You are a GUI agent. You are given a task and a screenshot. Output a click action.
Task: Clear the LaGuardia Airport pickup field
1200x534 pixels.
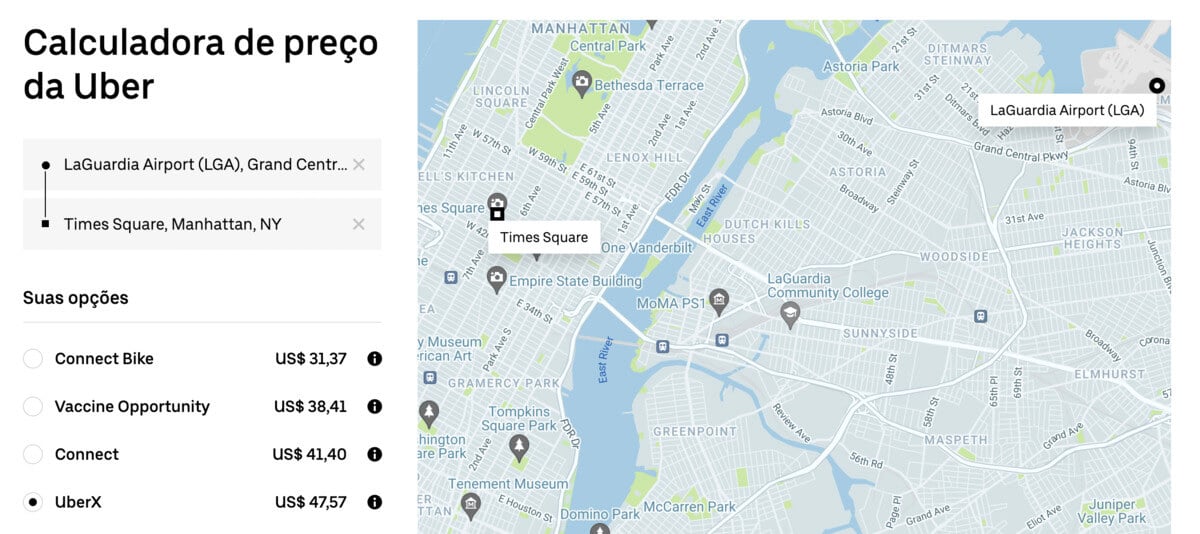[358, 165]
